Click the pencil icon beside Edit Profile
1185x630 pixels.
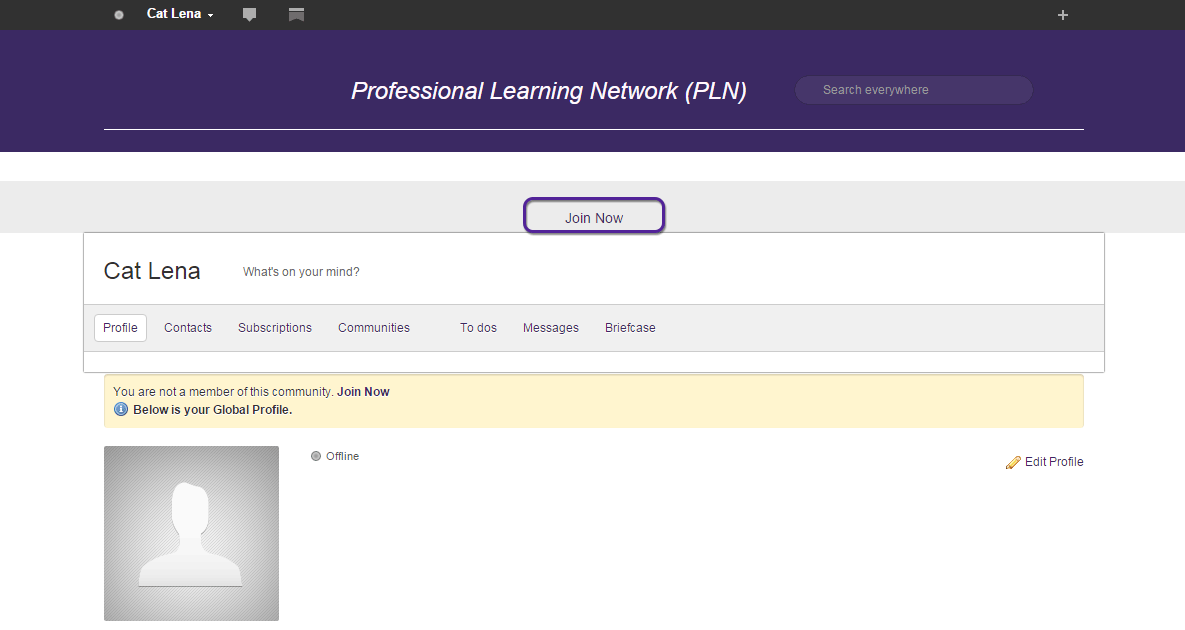click(1013, 462)
